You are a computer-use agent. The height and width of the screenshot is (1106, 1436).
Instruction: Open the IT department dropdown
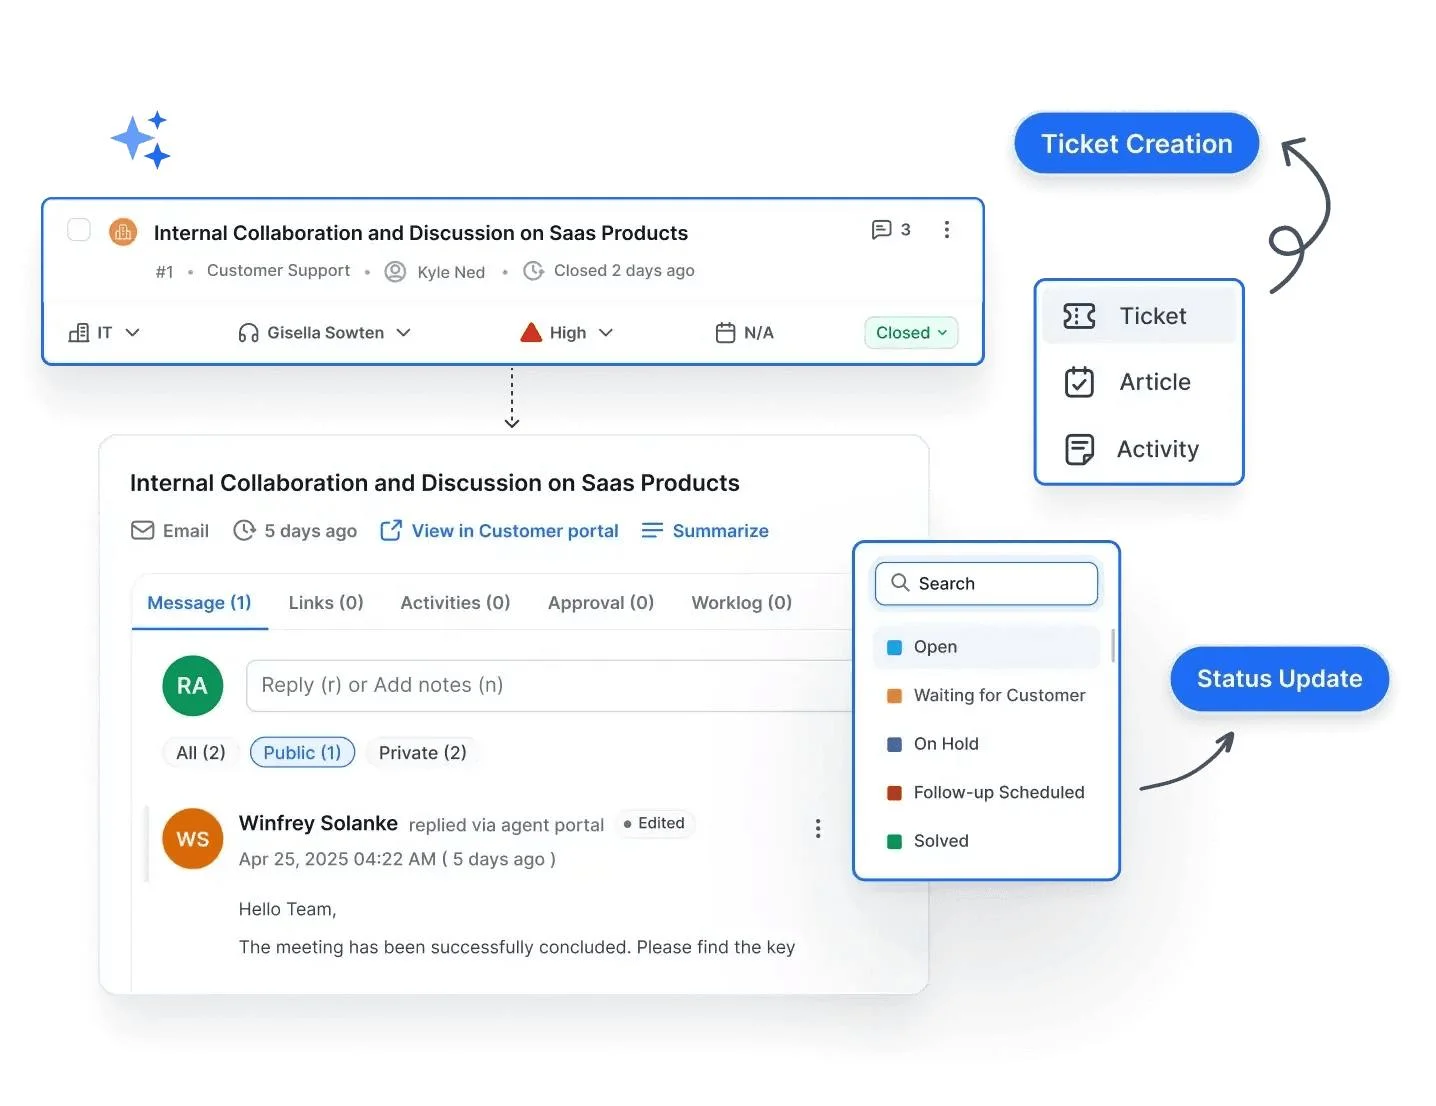[104, 332]
